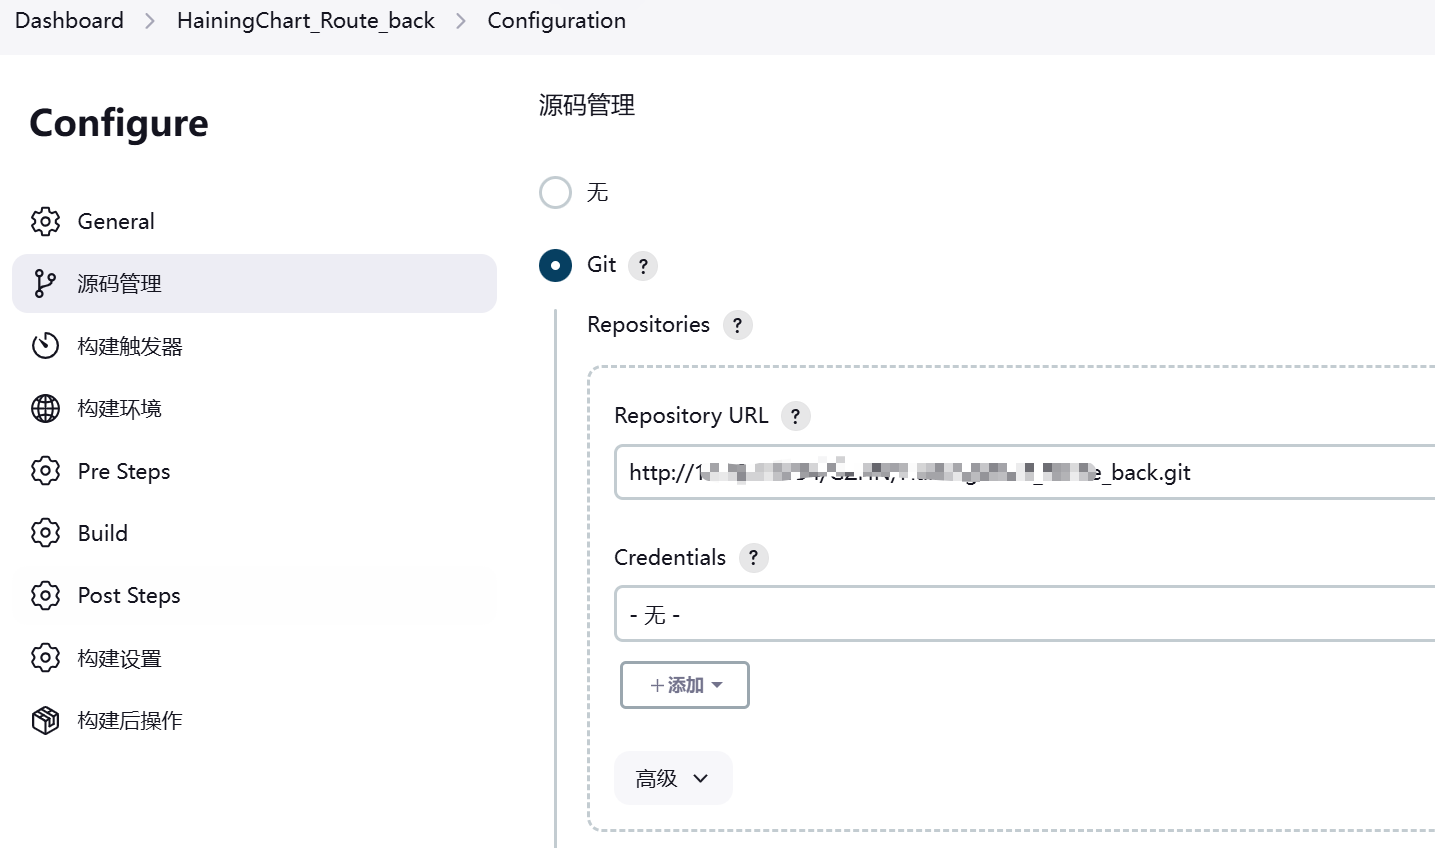
Task: Click into the Repository URL field
Action: pyautogui.click(x=1024, y=472)
